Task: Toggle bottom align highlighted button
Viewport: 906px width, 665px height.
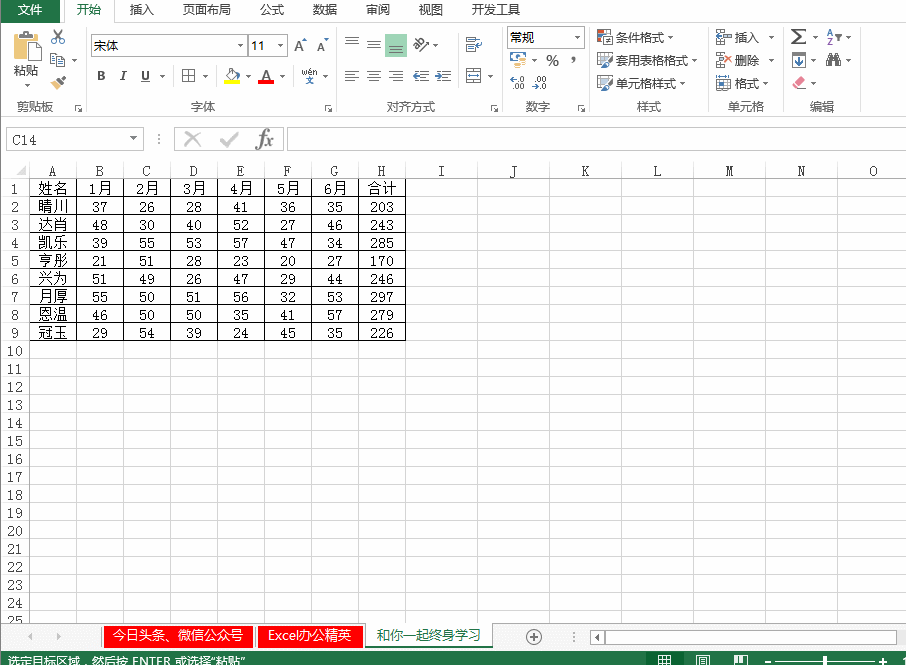Action: point(396,45)
